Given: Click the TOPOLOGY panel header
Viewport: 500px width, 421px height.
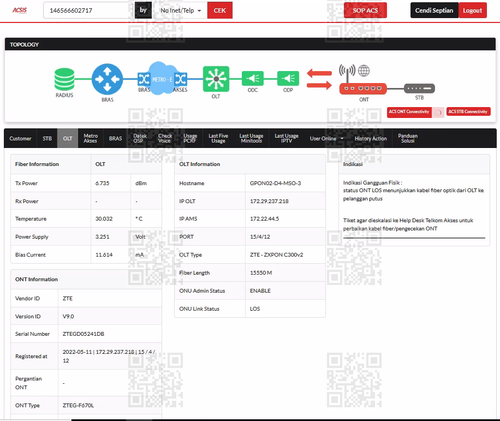Looking at the screenshot, I should point(250,44).
